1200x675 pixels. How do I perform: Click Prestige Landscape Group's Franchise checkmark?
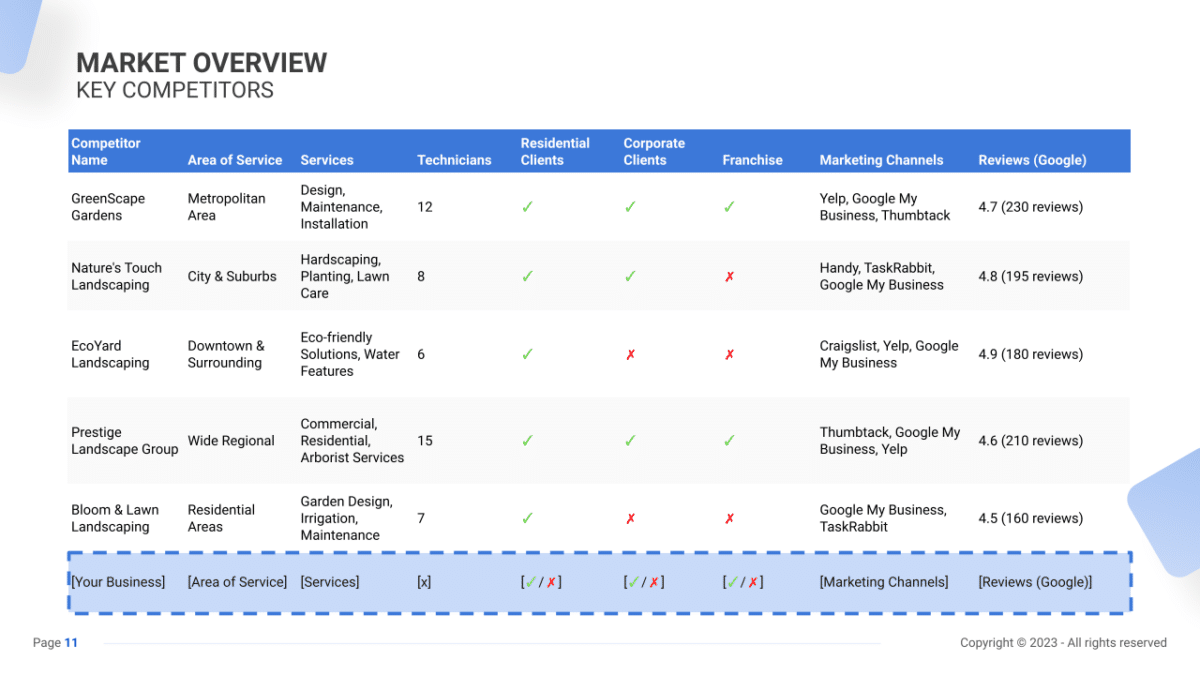pos(729,441)
